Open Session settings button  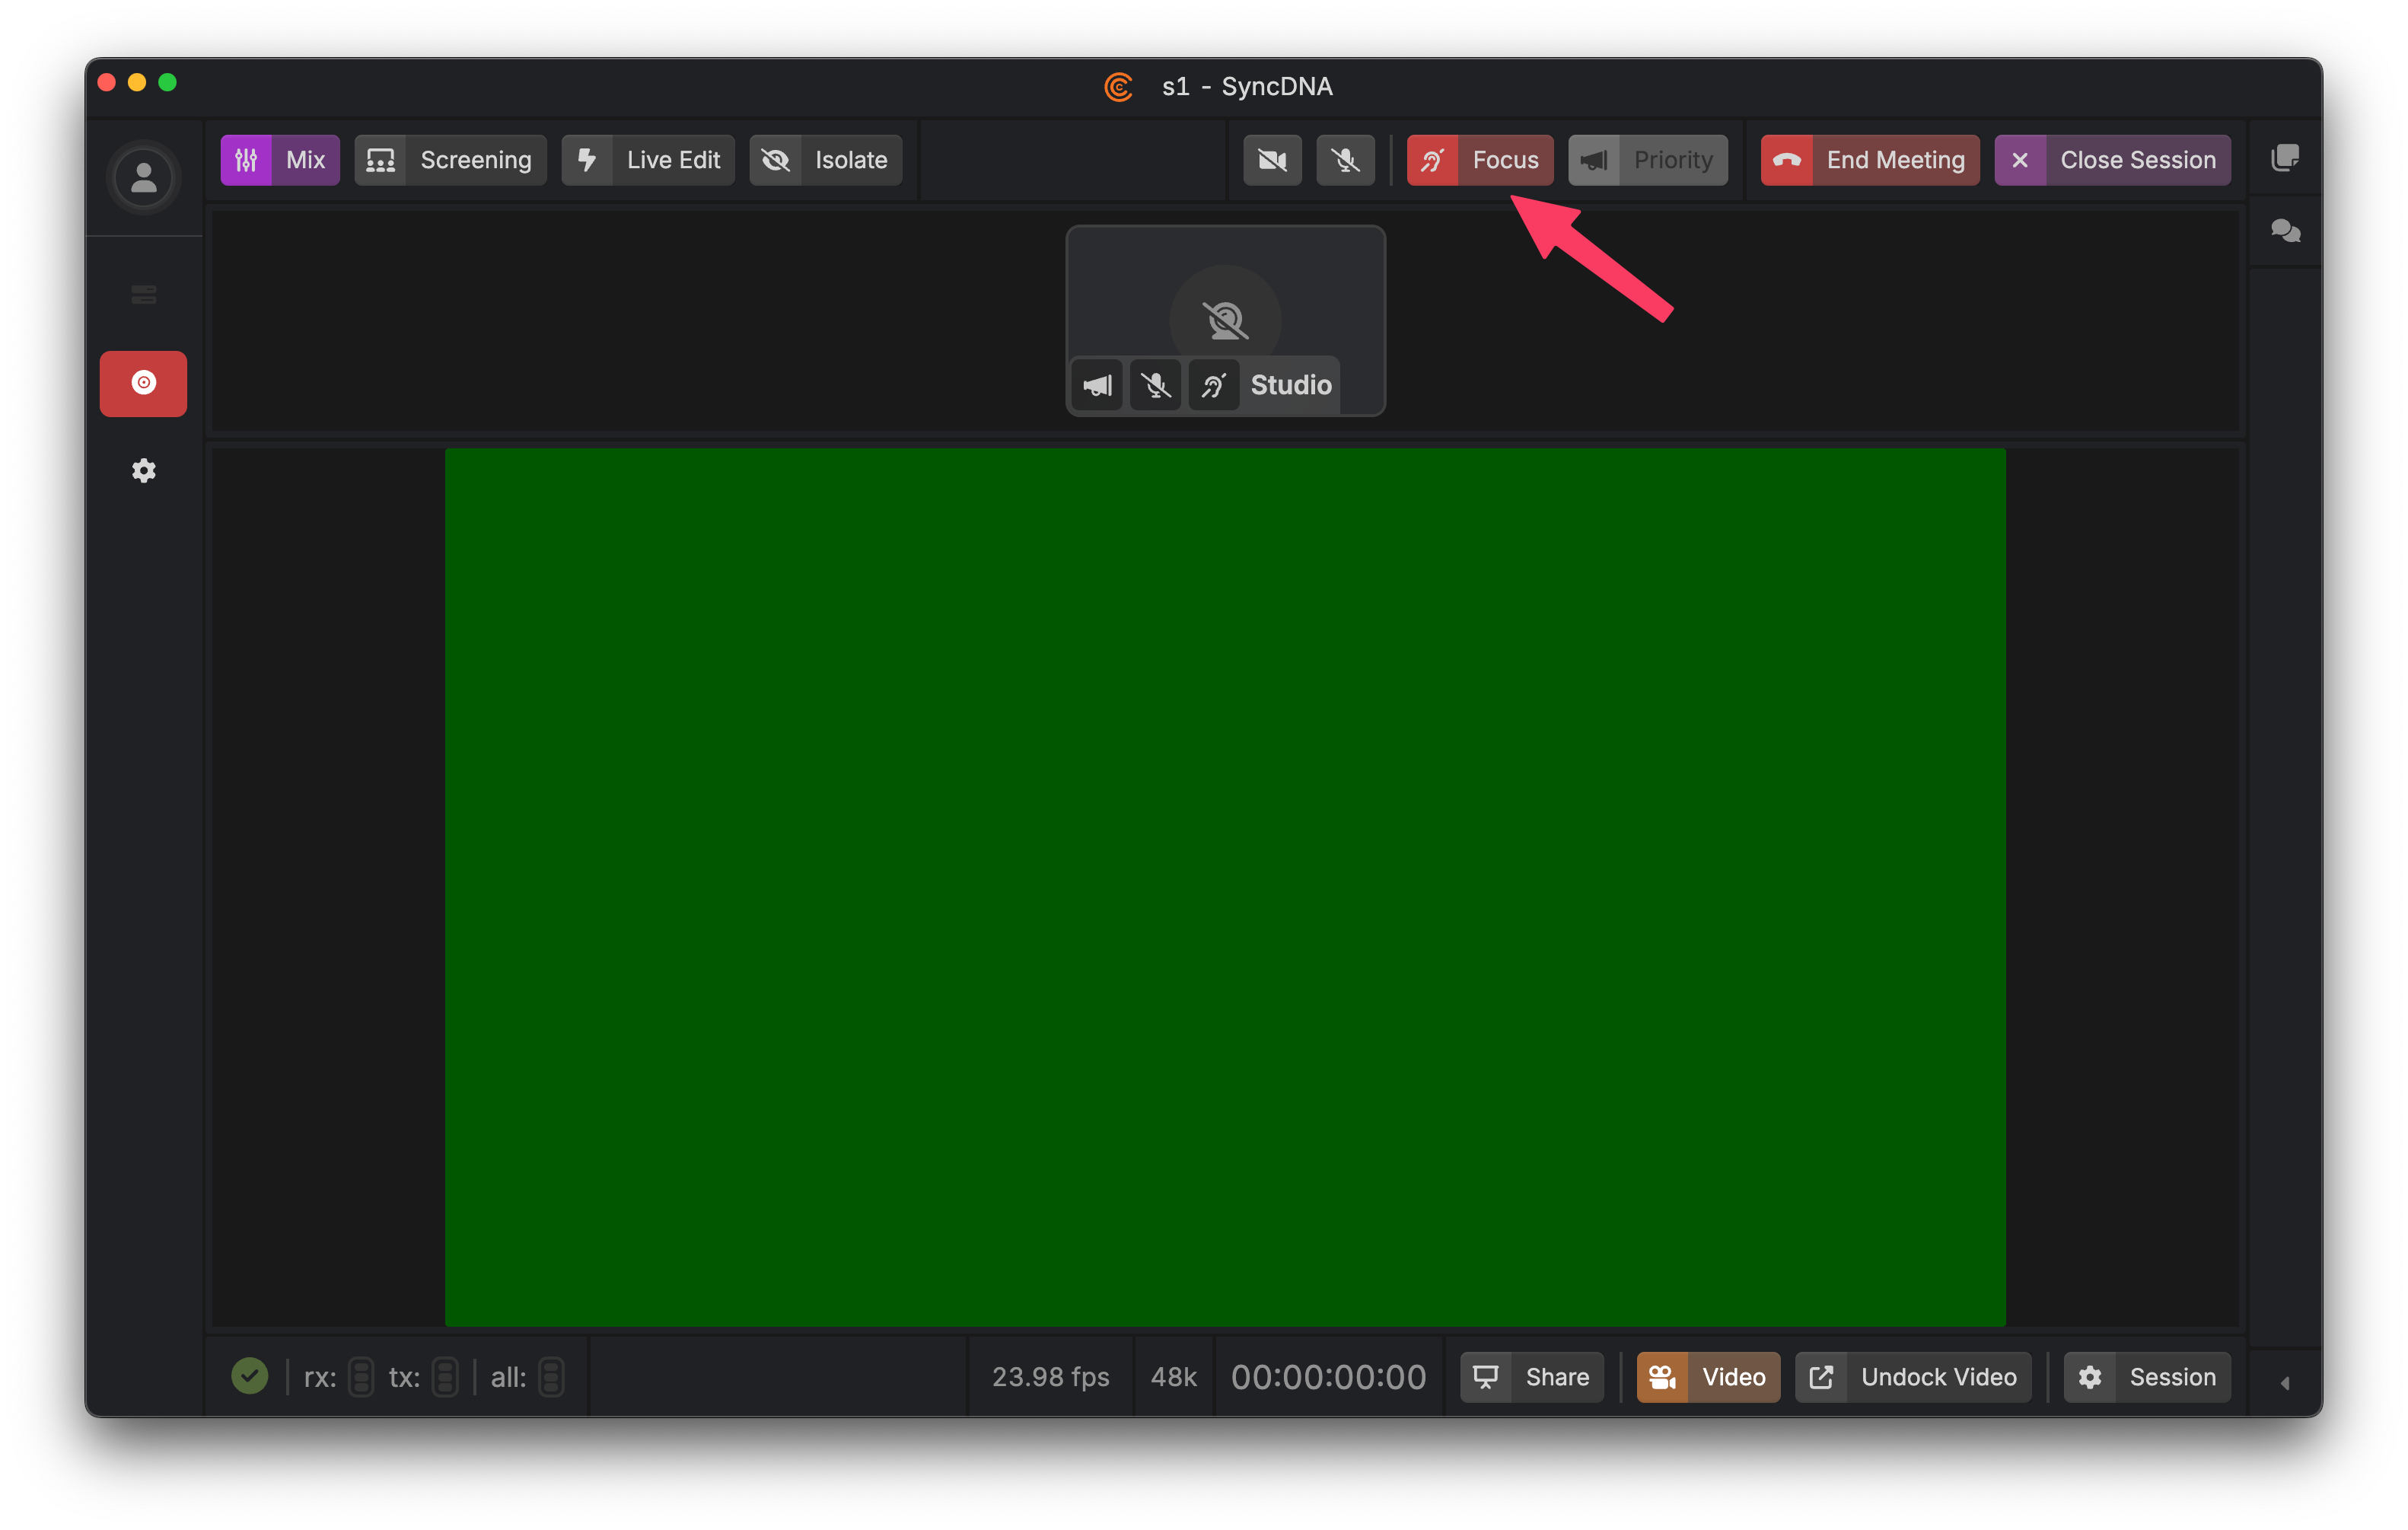point(2147,1377)
